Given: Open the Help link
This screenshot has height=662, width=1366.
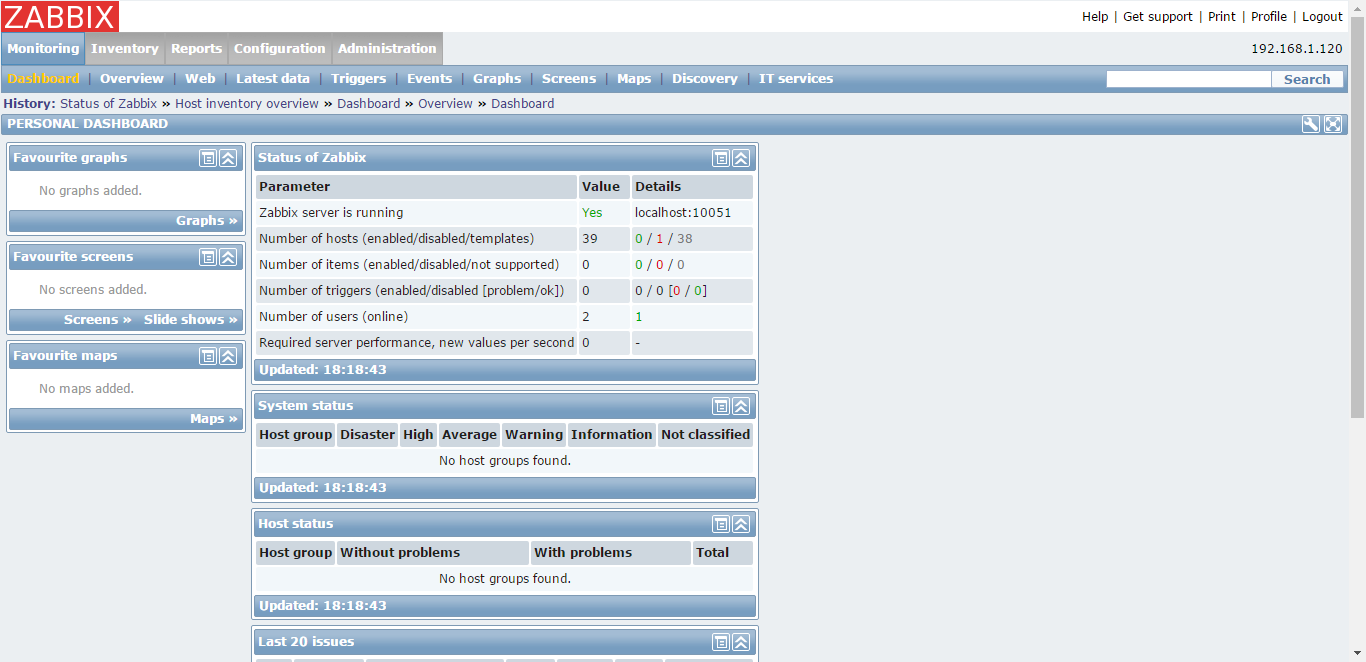Looking at the screenshot, I should [x=1095, y=16].
